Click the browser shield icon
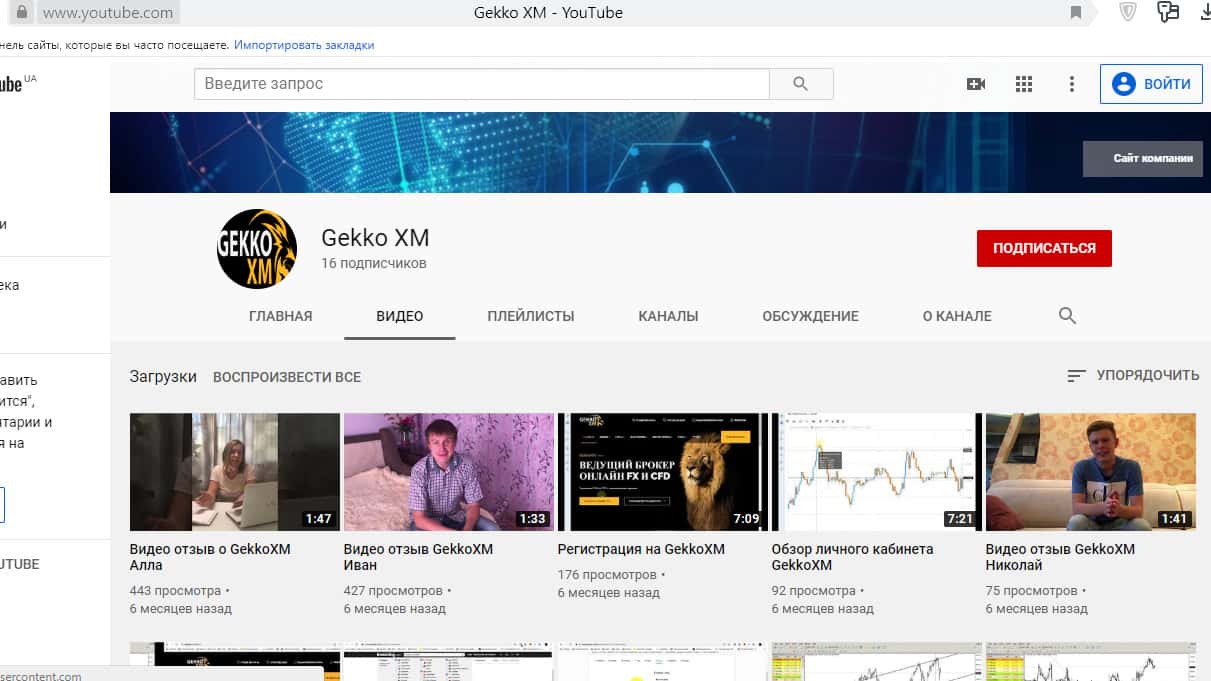Image resolution: width=1211 pixels, height=681 pixels. point(1128,12)
